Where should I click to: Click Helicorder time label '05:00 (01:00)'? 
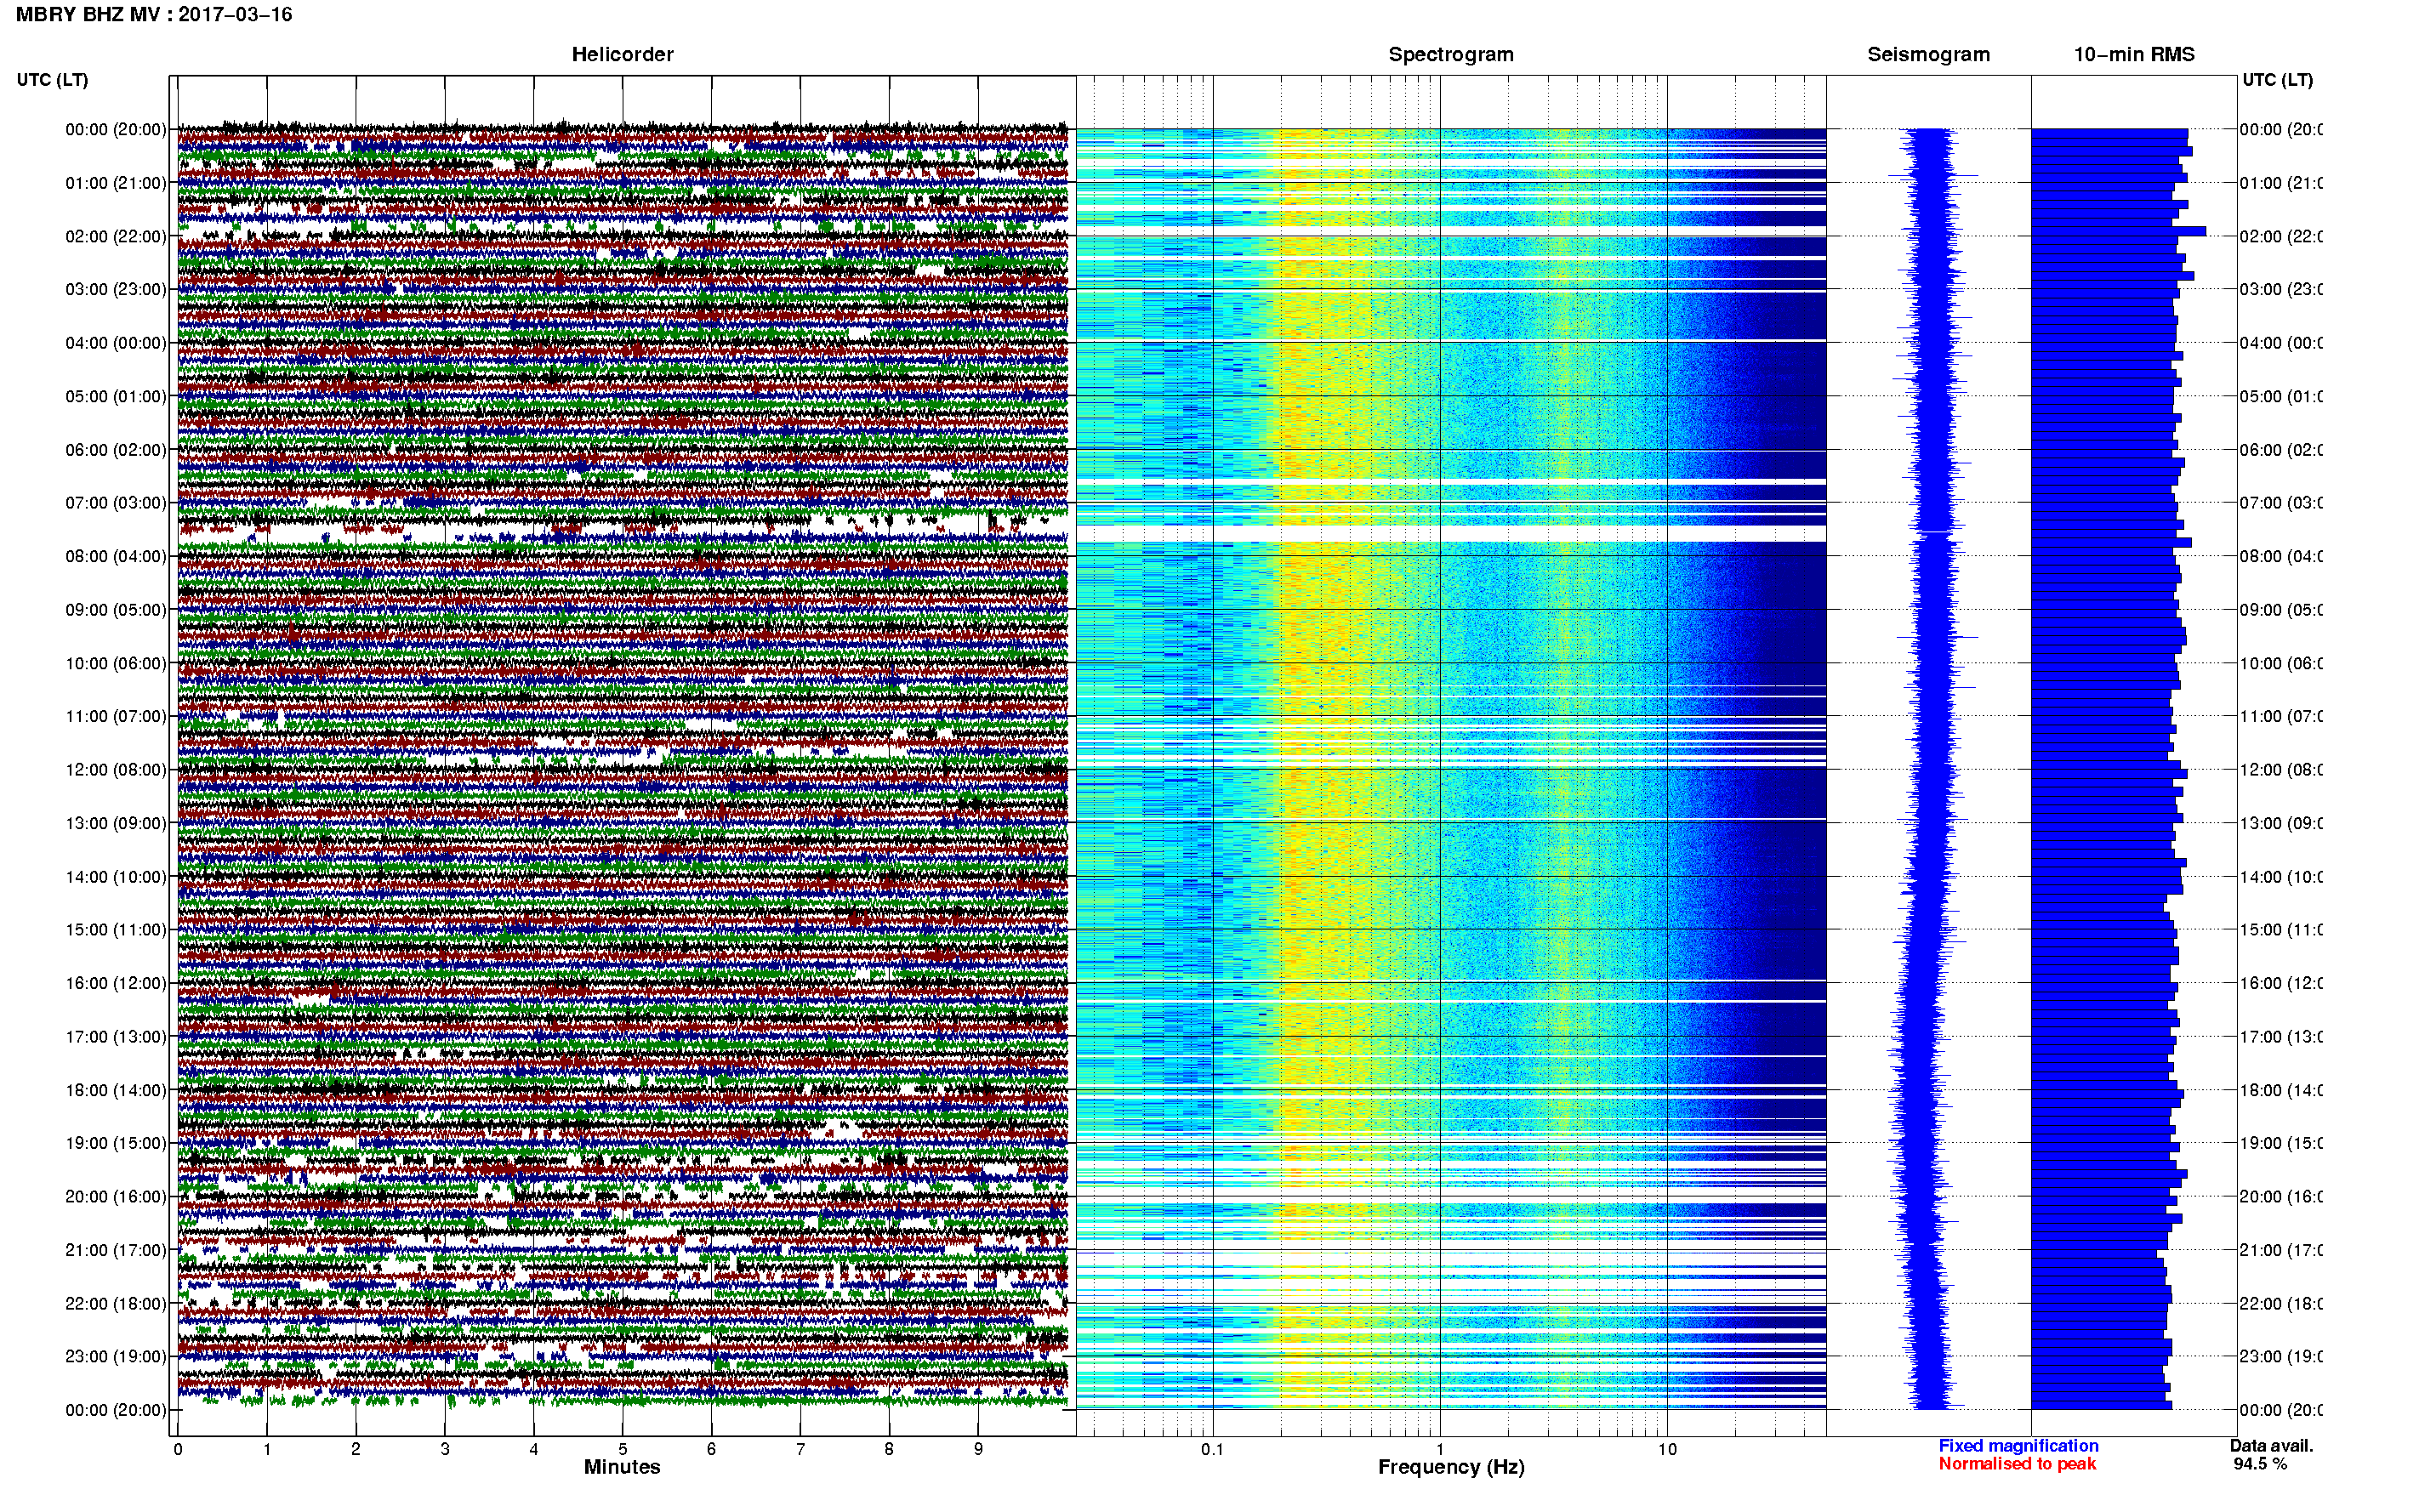[x=116, y=396]
